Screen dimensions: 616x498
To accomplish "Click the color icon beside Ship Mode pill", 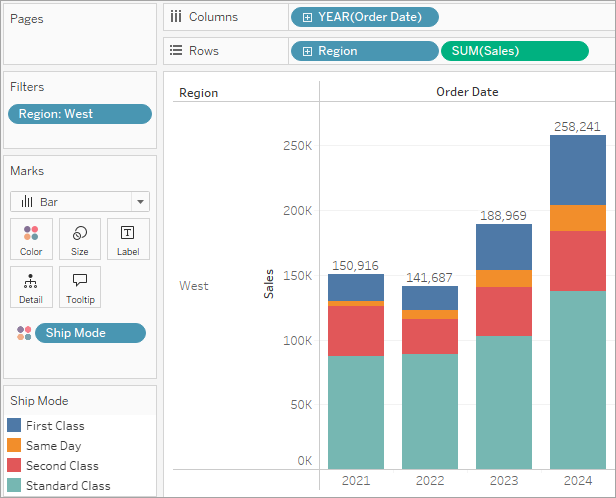I will [24, 333].
